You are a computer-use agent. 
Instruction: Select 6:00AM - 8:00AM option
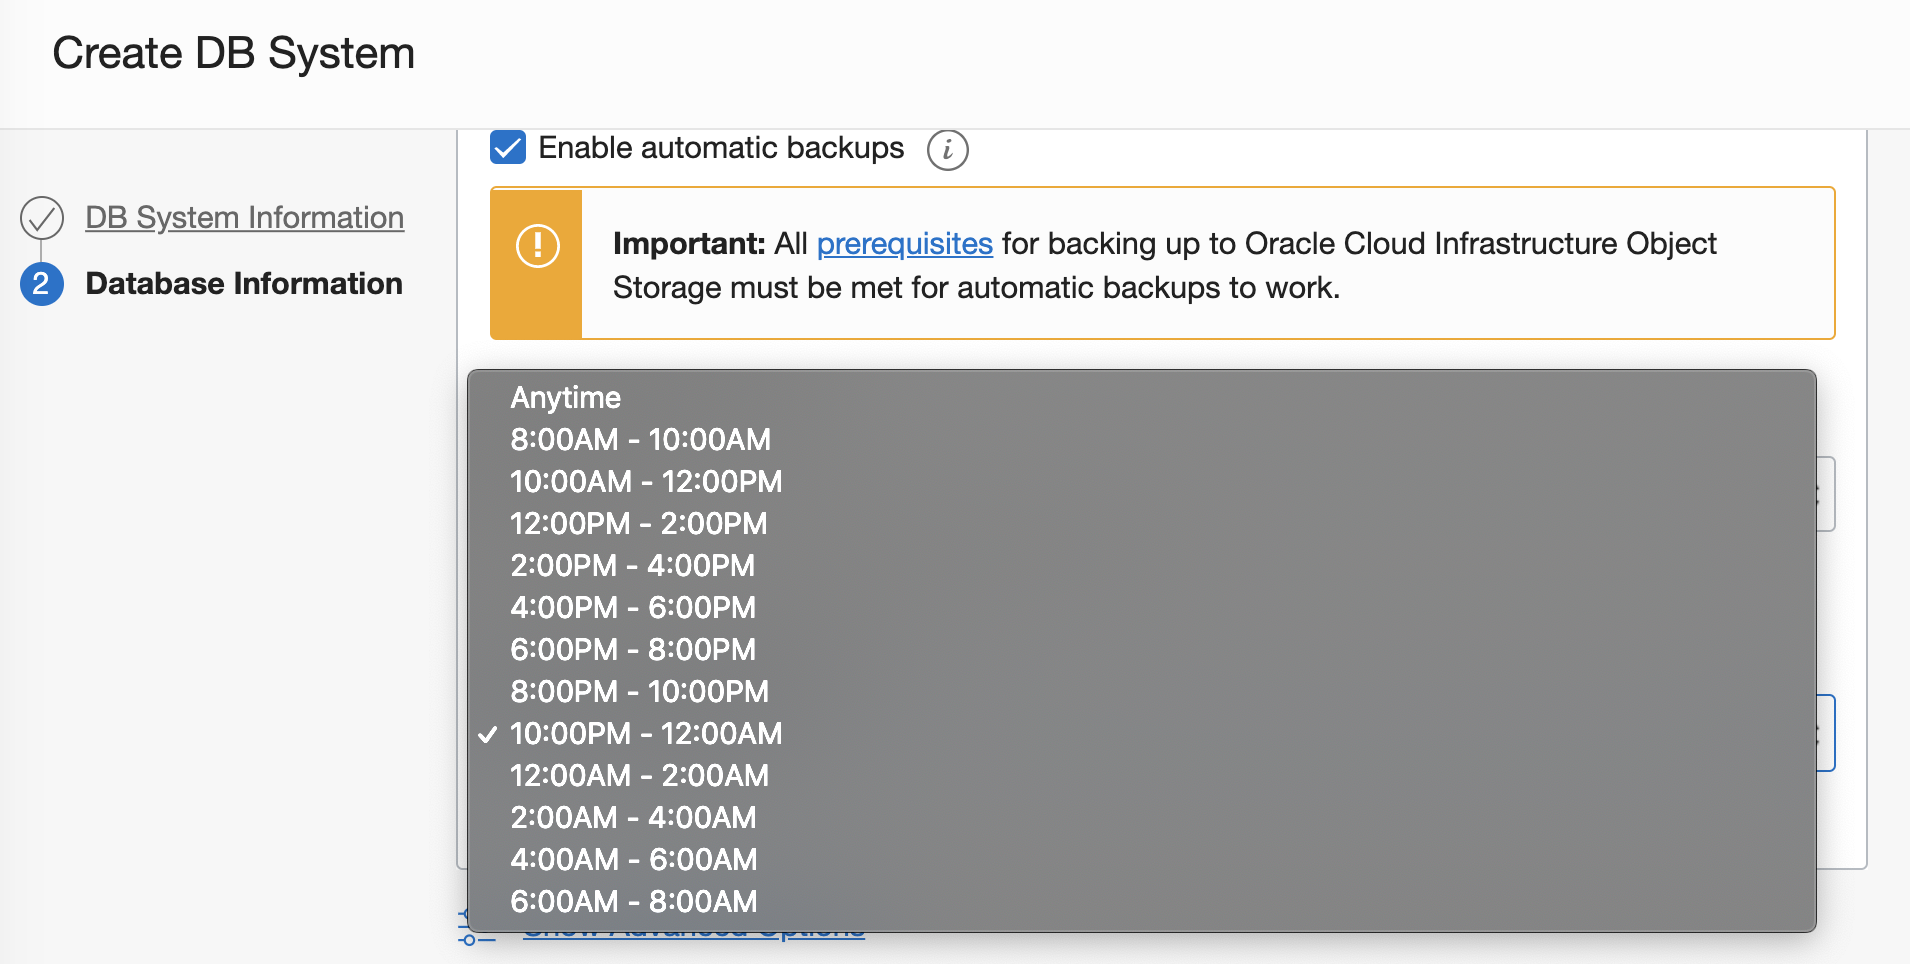[x=1142, y=901]
